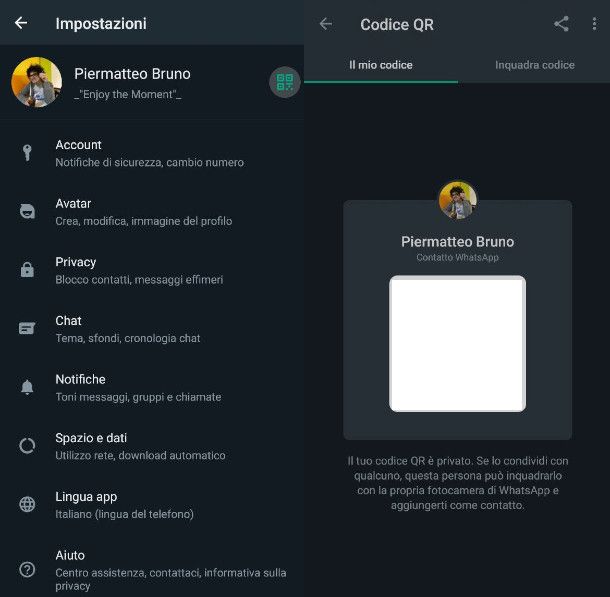Screen dimensions: 610x597
Task: Switch to the Inquadra codice tab
Action: pyautogui.click(x=534, y=65)
